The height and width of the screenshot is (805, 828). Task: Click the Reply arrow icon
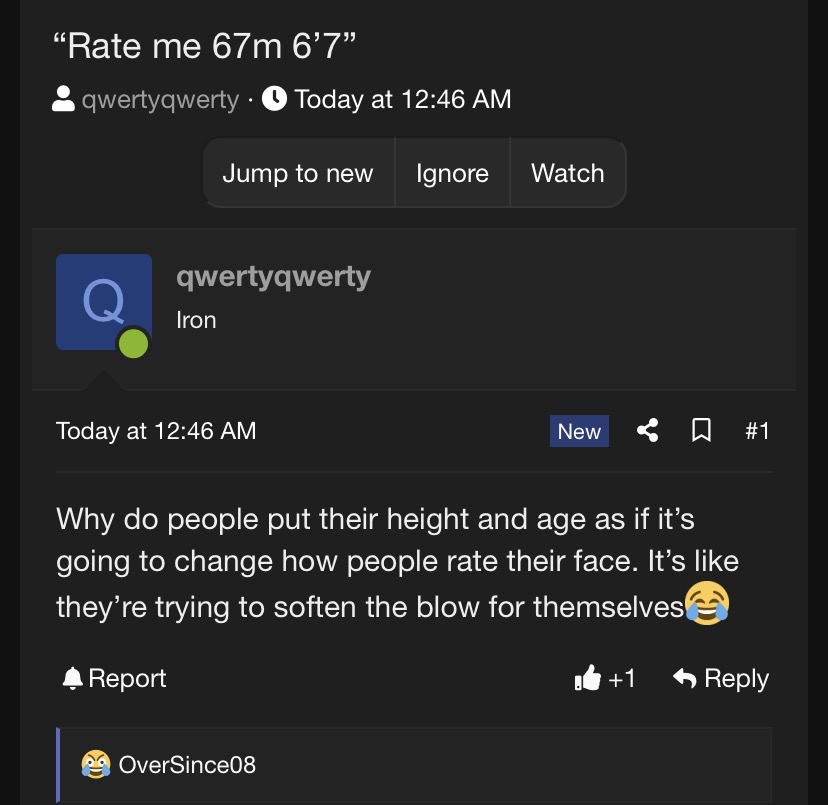pyautogui.click(x=685, y=679)
